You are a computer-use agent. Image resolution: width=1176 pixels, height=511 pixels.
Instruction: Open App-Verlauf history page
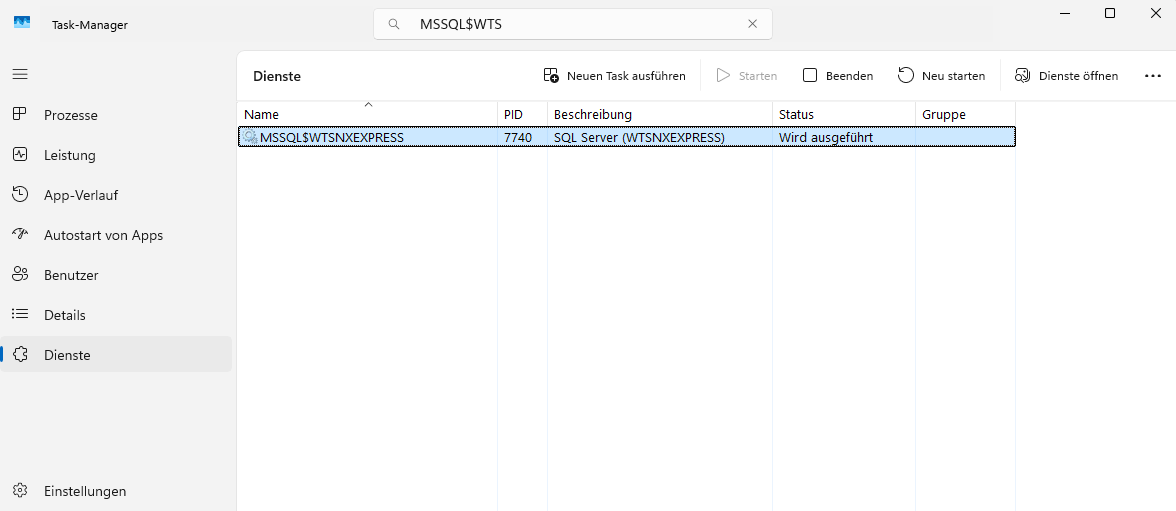point(80,195)
